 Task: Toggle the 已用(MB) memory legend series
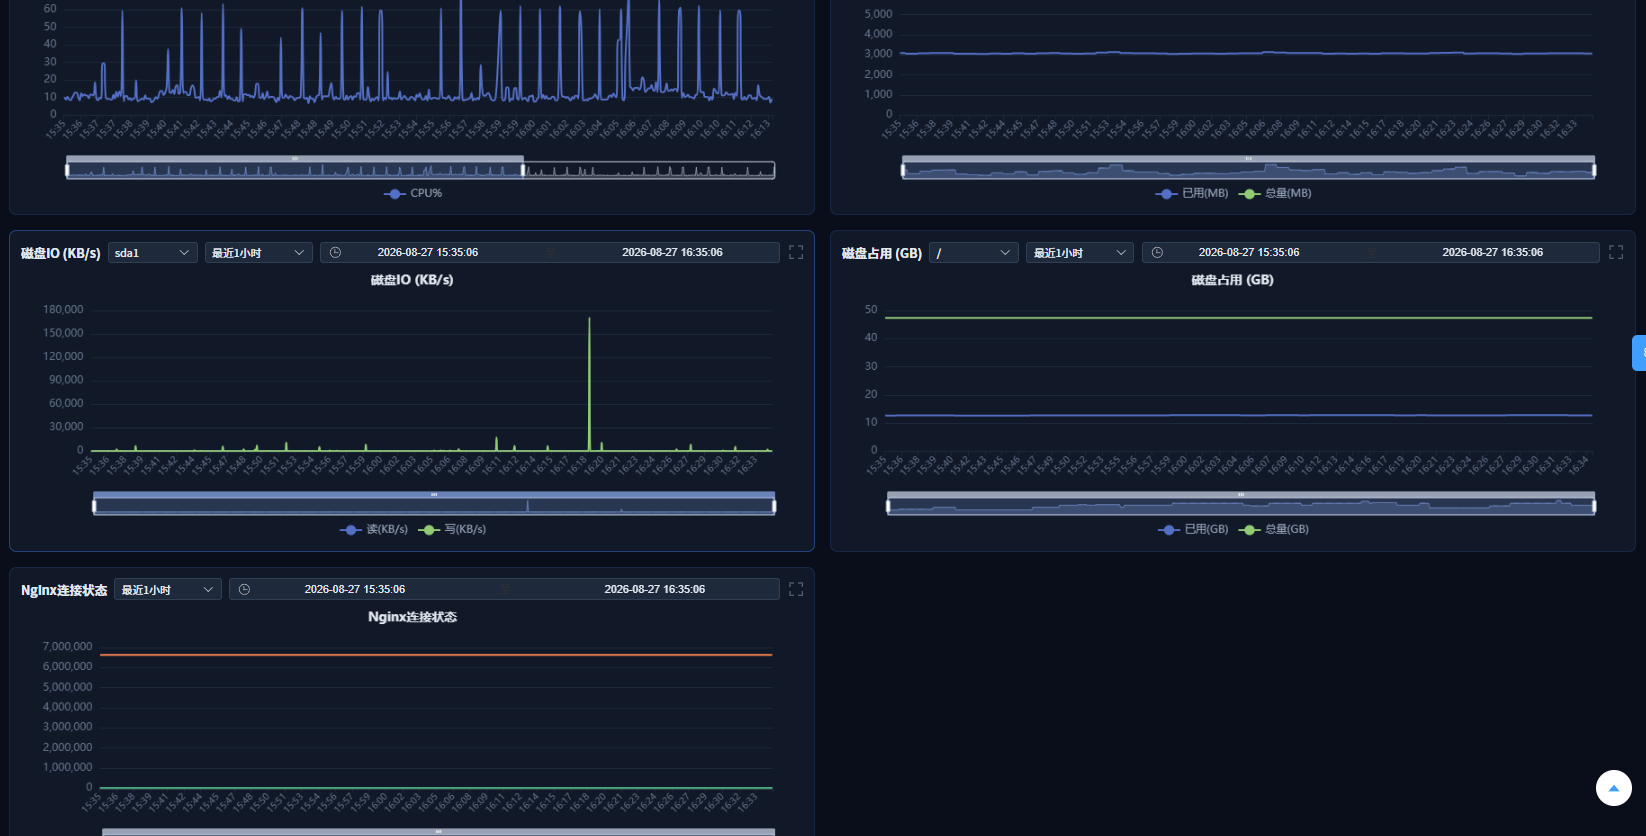point(1192,194)
